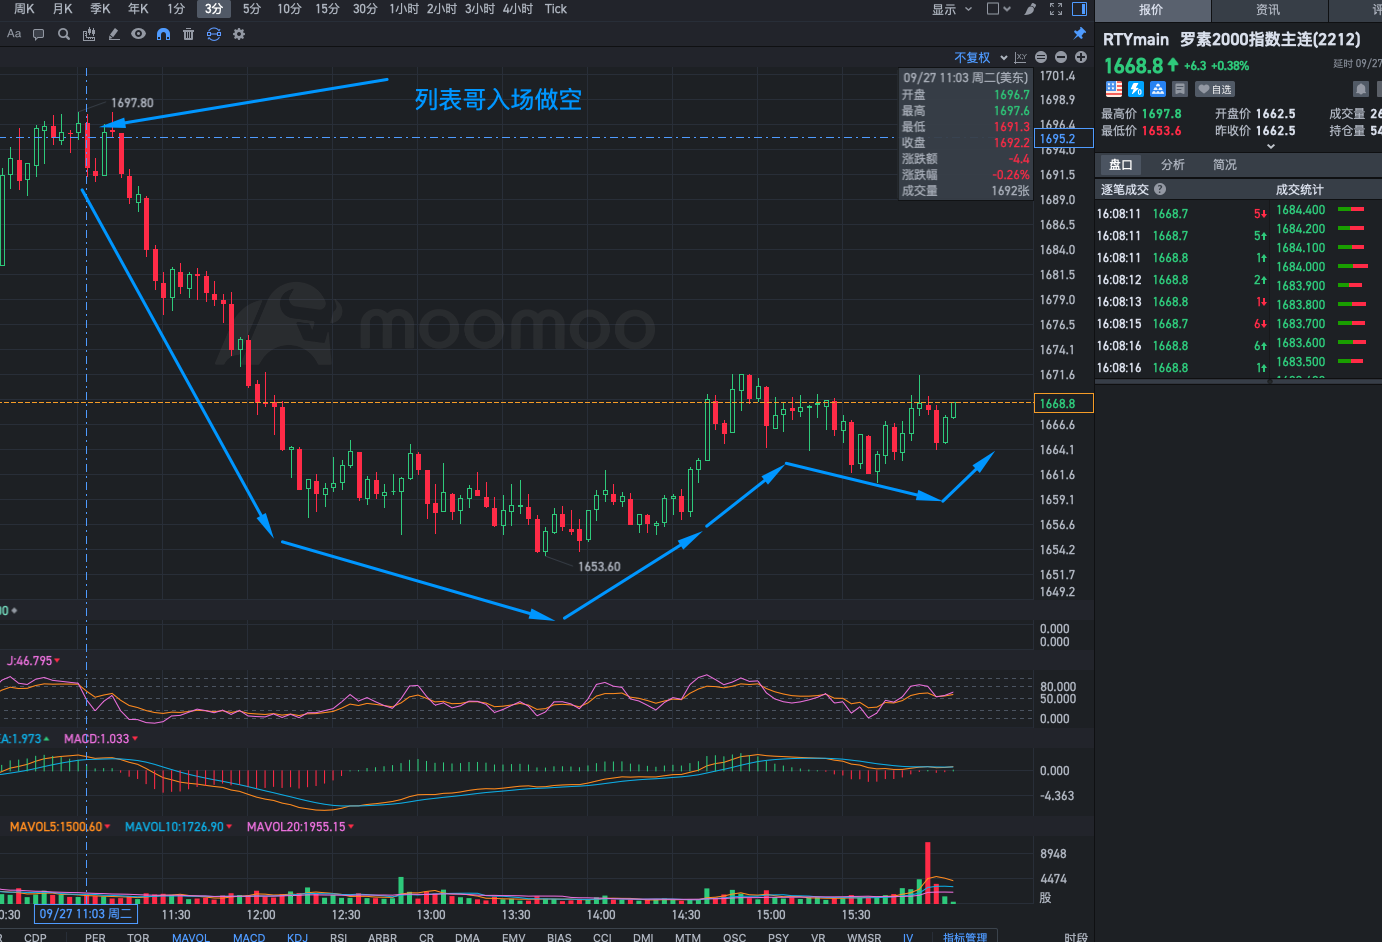Click the plus zoom-in chart button

(1081, 57)
